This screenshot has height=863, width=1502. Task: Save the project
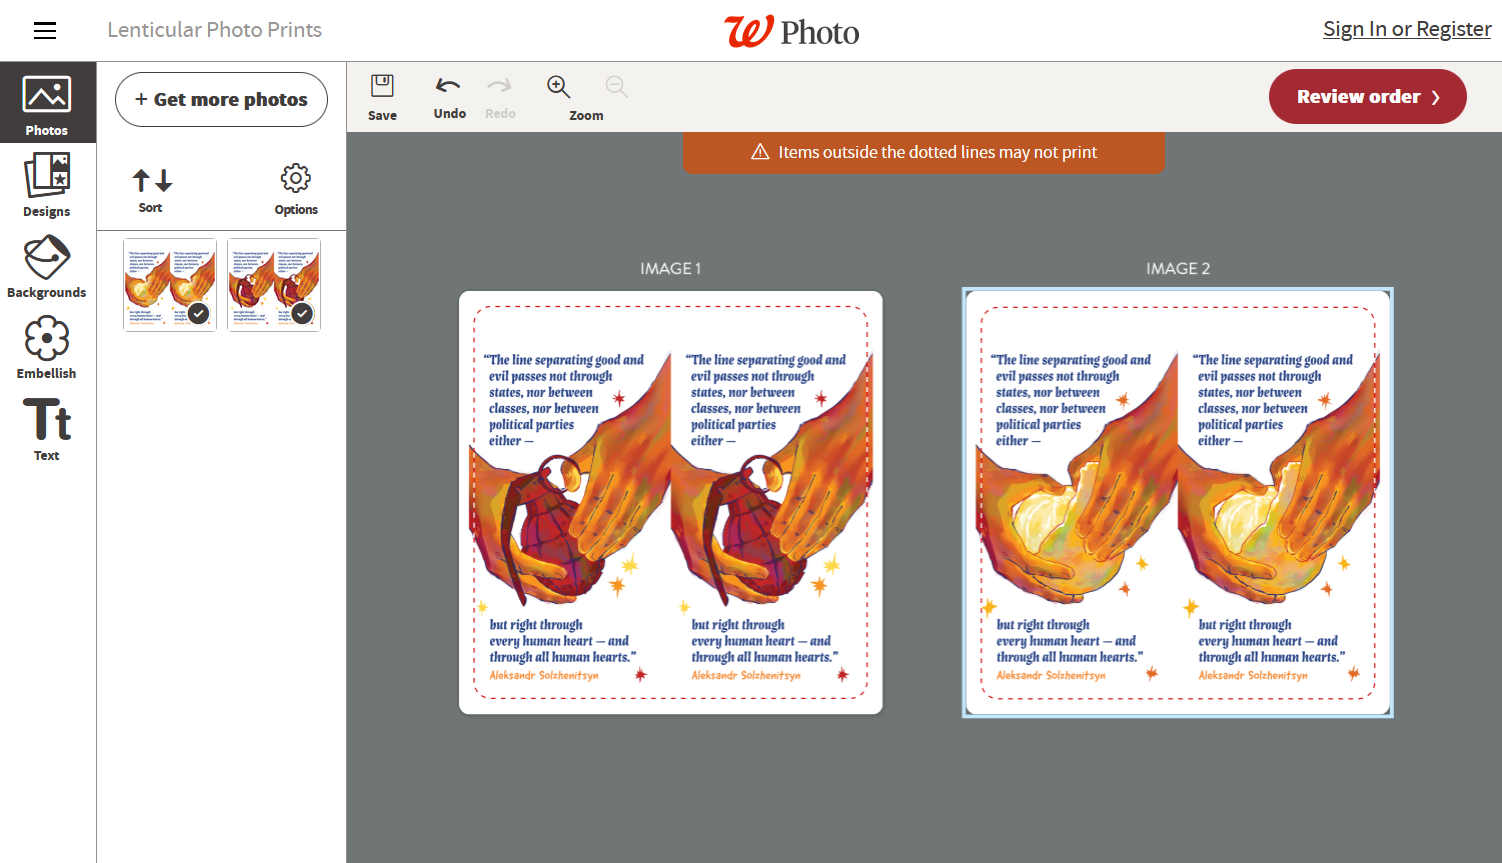pos(382,97)
